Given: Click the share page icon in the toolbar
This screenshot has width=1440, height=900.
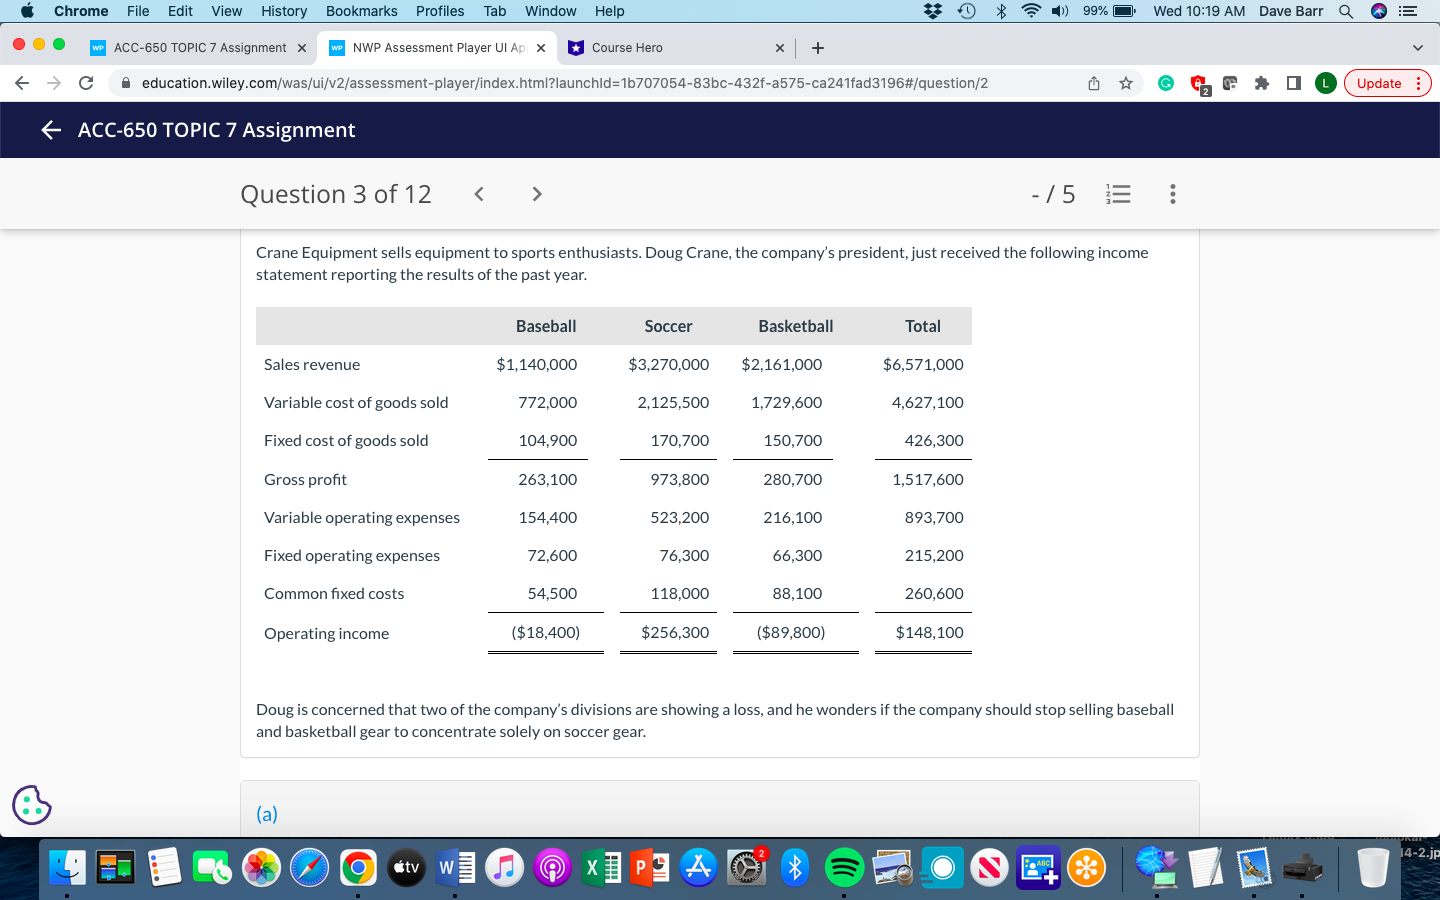Looking at the screenshot, I should 1094,83.
